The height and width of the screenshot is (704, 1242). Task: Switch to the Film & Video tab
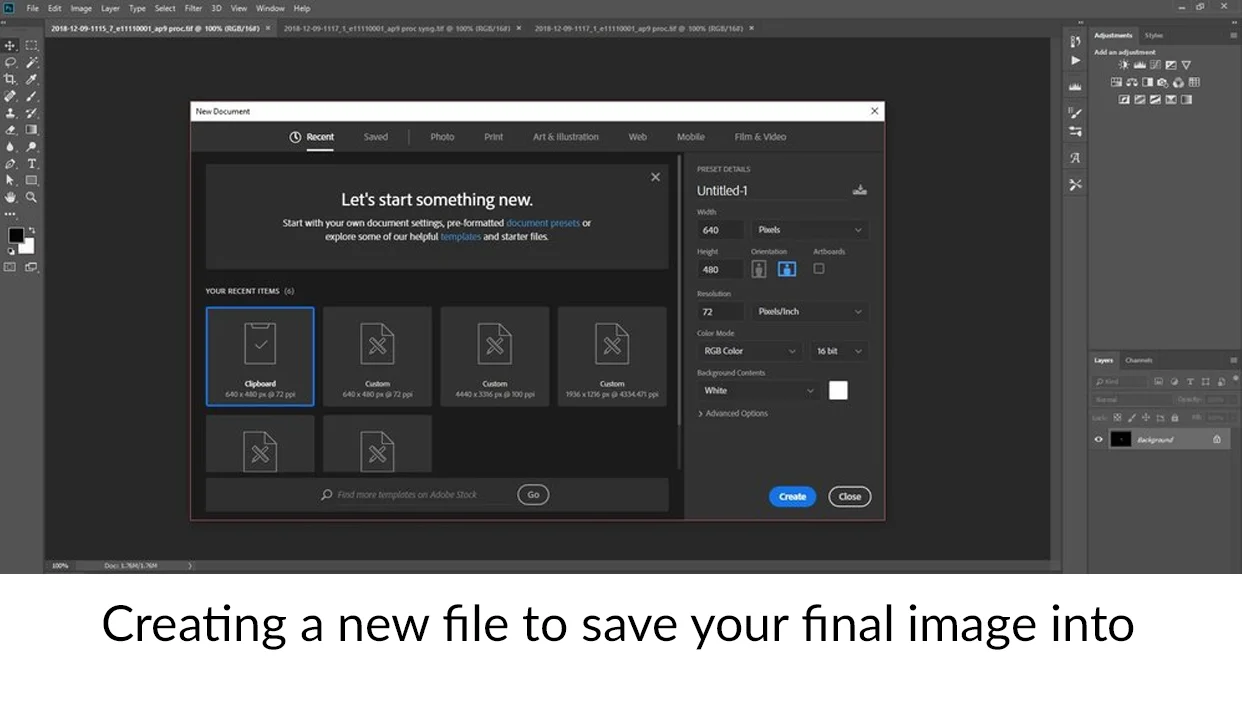click(760, 137)
